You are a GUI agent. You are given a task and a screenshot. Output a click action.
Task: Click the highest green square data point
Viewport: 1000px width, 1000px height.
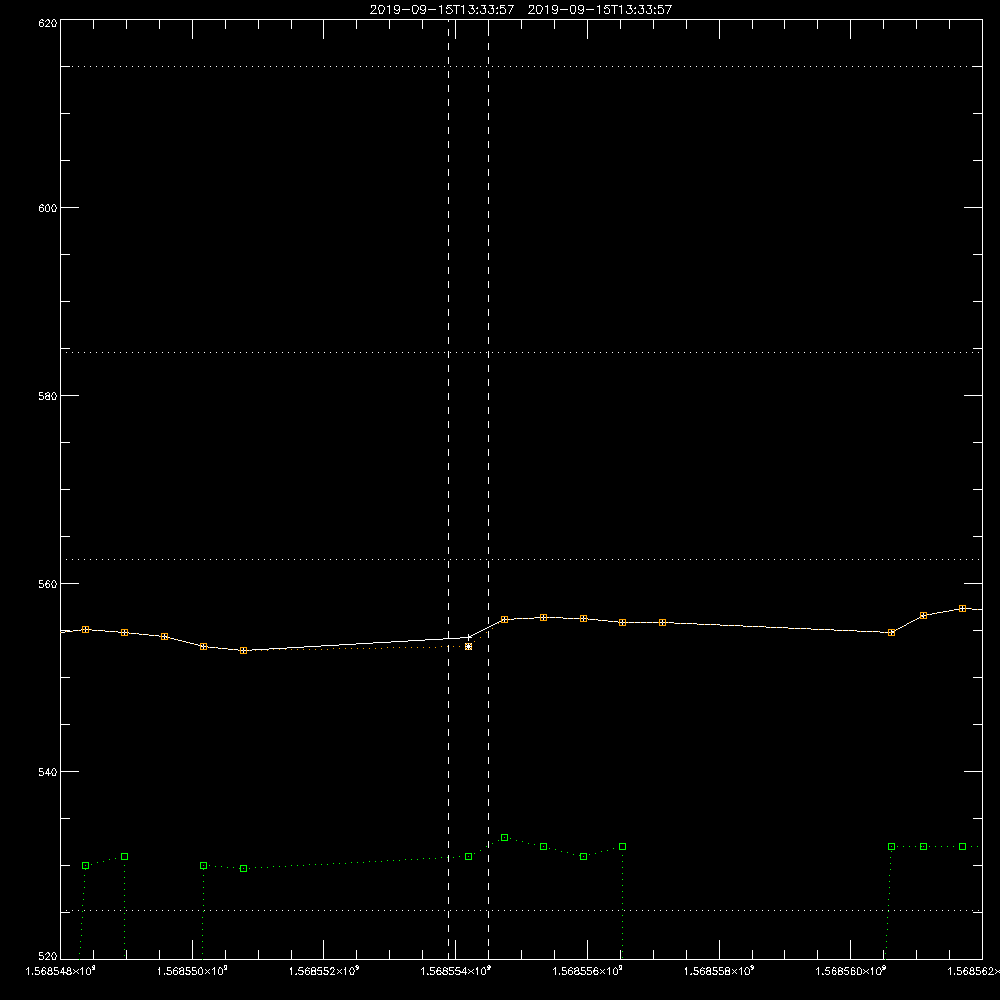tap(504, 837)
